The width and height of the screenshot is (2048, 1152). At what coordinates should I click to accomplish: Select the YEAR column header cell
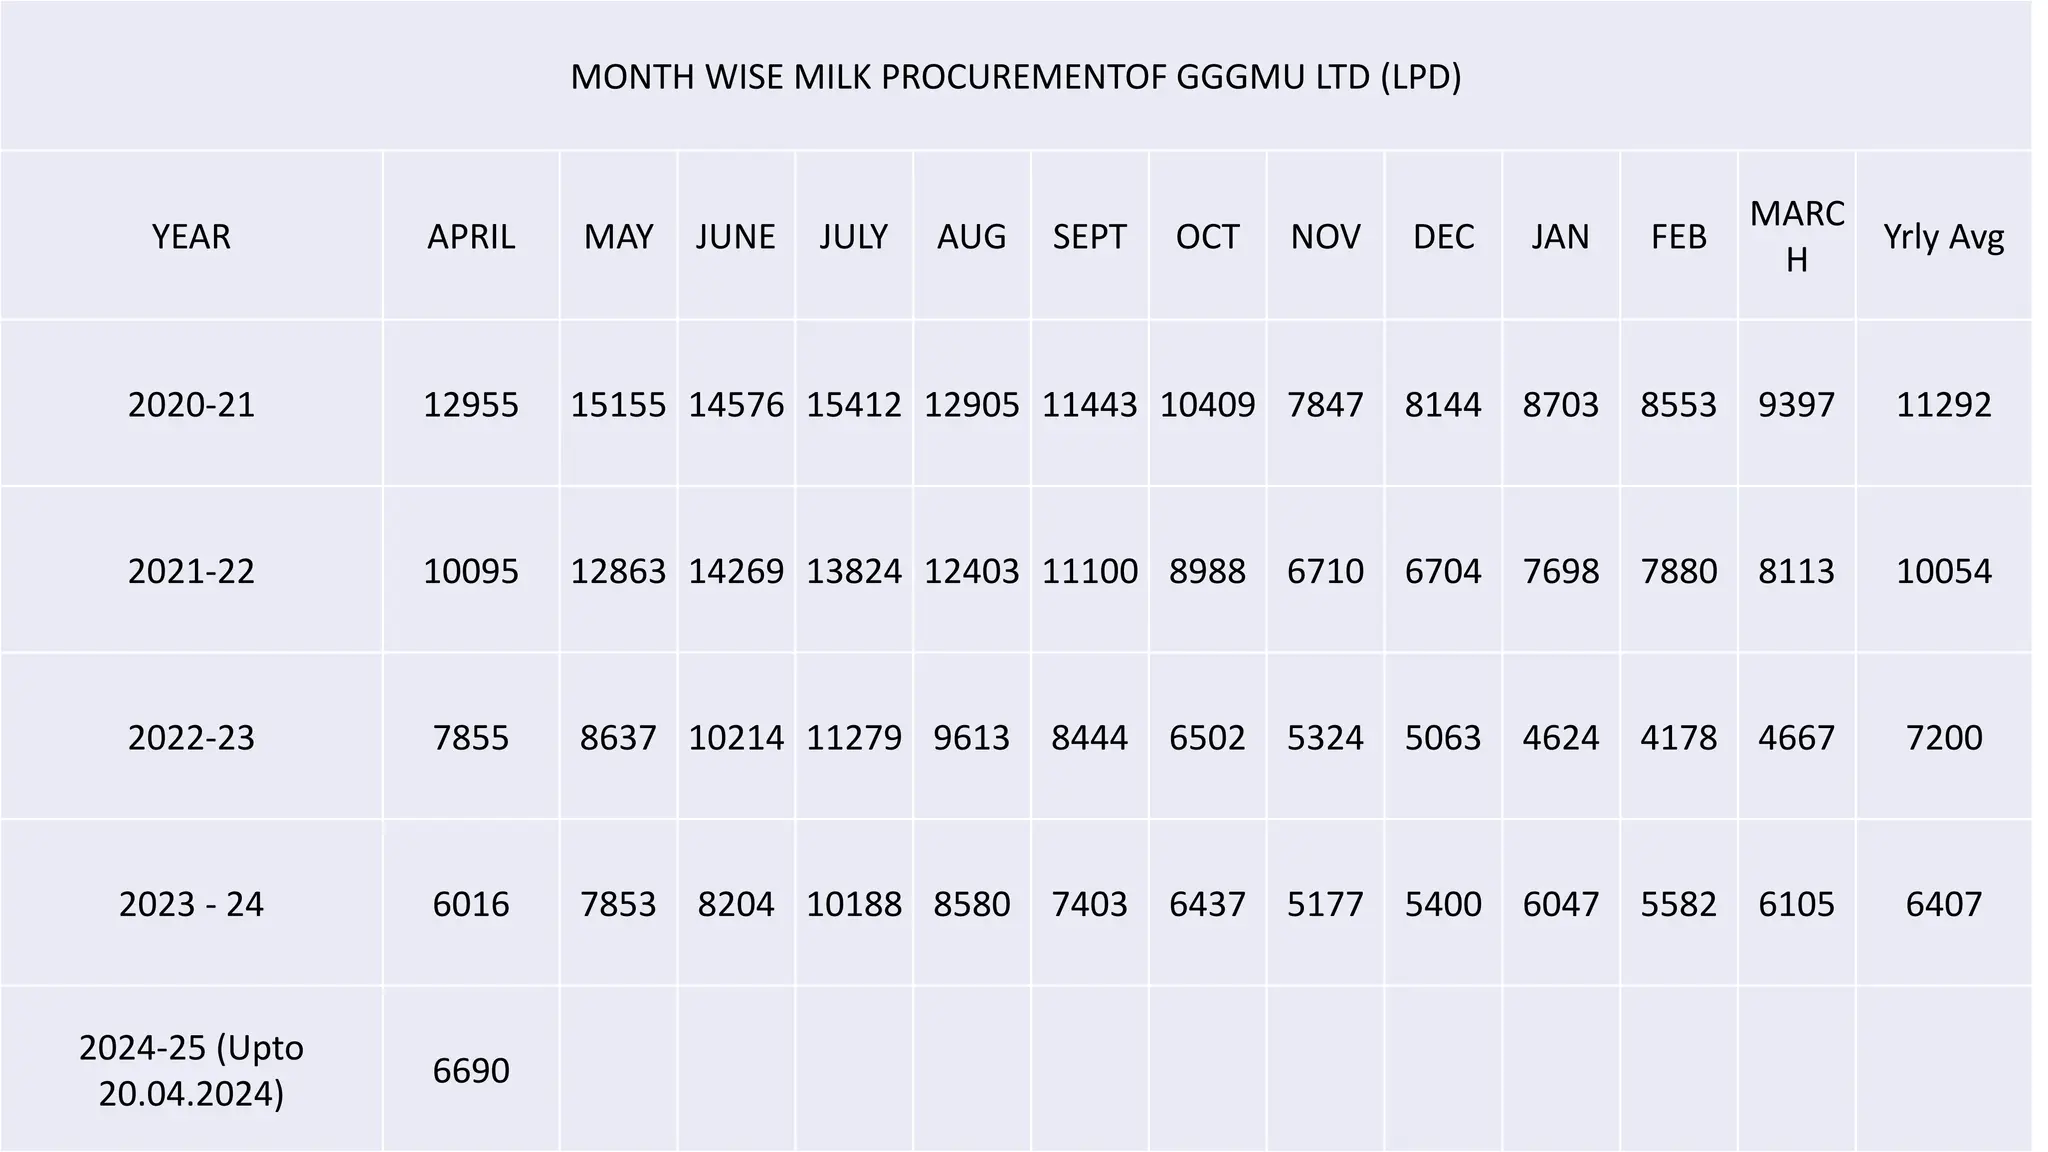[x=191, y=236]
